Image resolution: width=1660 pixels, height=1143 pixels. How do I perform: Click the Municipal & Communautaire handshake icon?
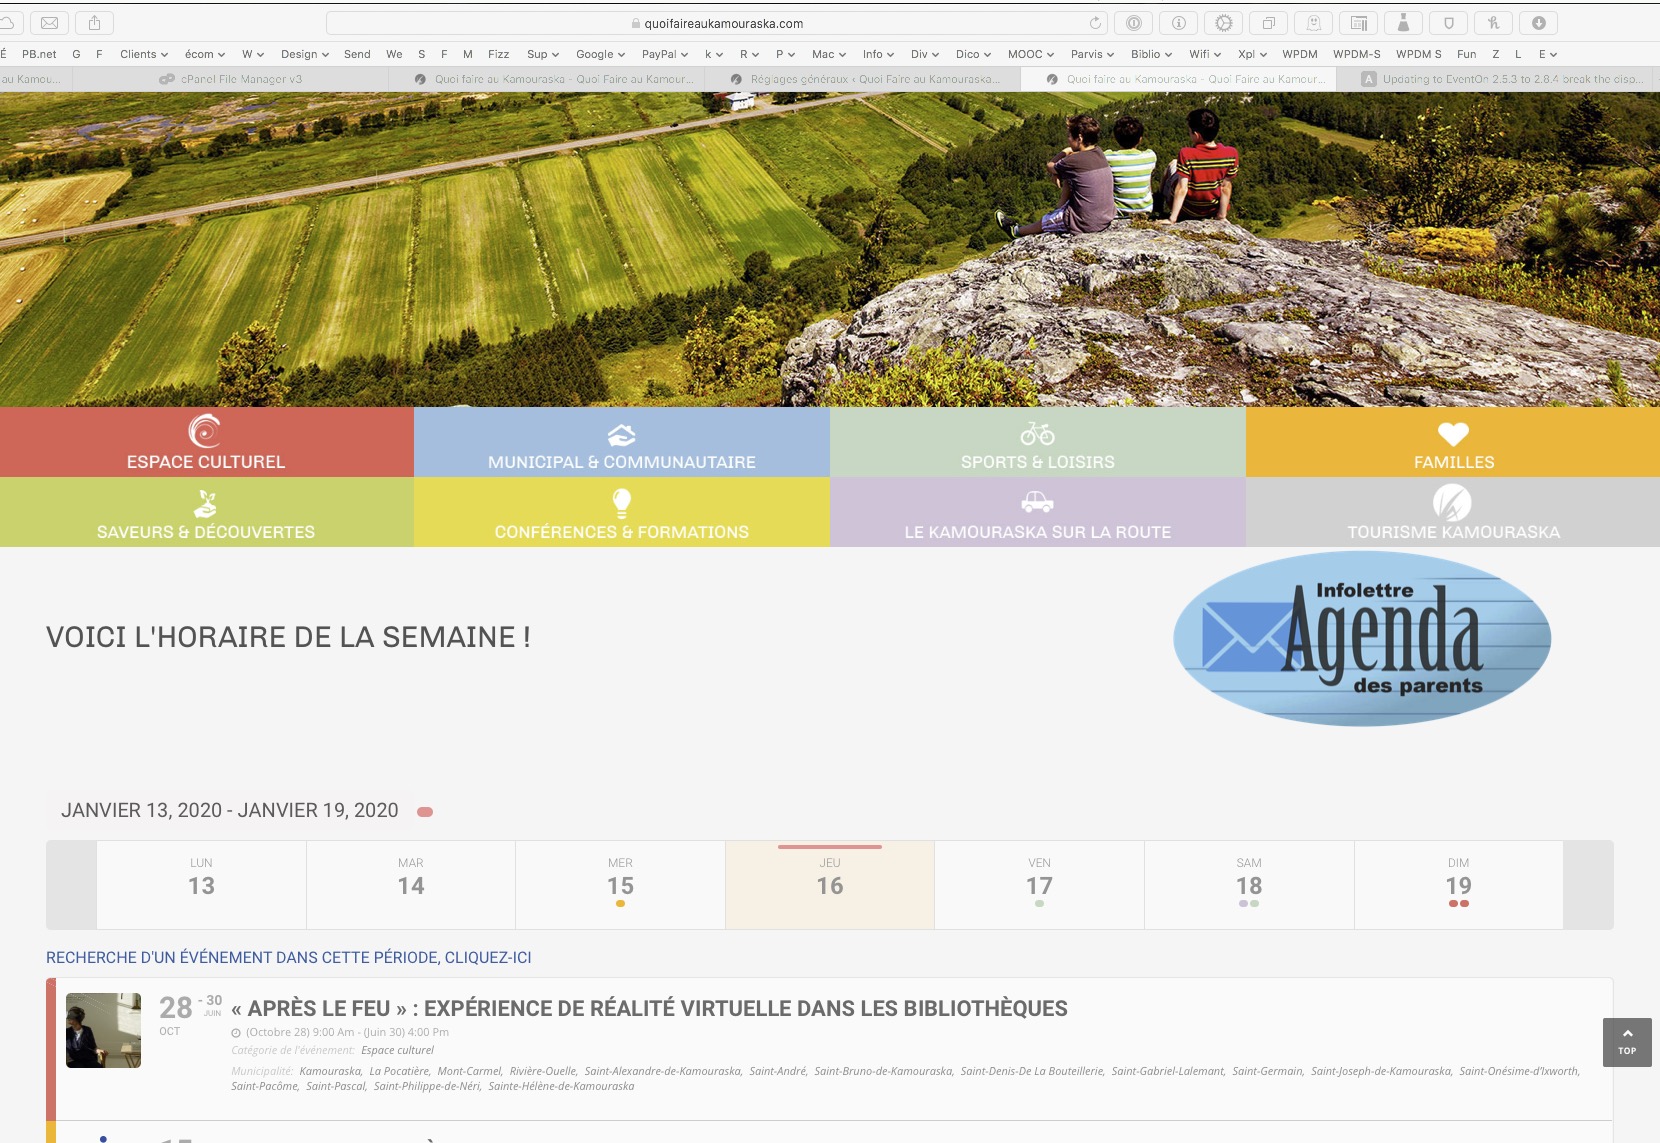621,434
